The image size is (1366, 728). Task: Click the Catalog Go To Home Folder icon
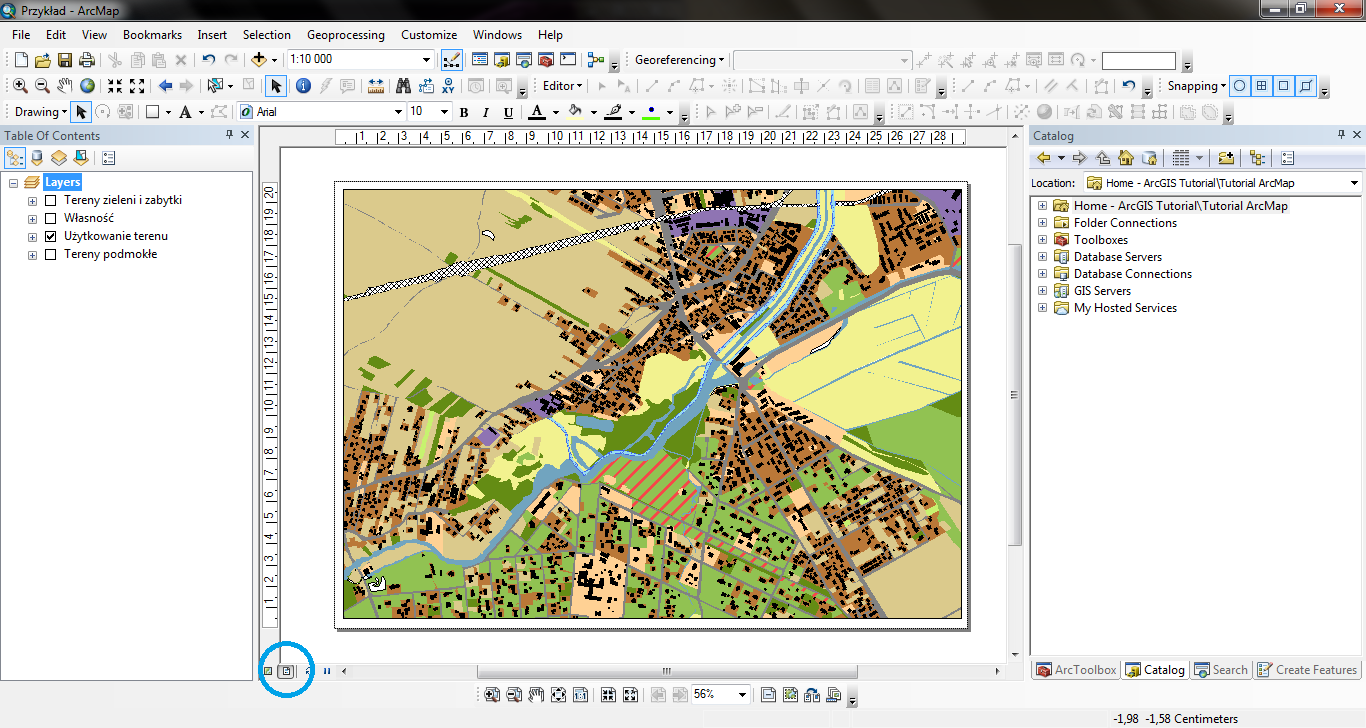1126,158
